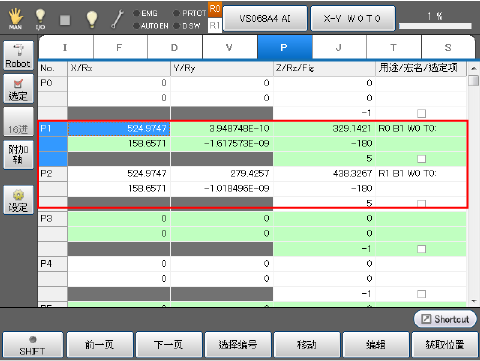Image resolution: width=480 pixels, height=361 pixels.
Task: Click the gray stop square icon
Action: [x=65, y=20]
